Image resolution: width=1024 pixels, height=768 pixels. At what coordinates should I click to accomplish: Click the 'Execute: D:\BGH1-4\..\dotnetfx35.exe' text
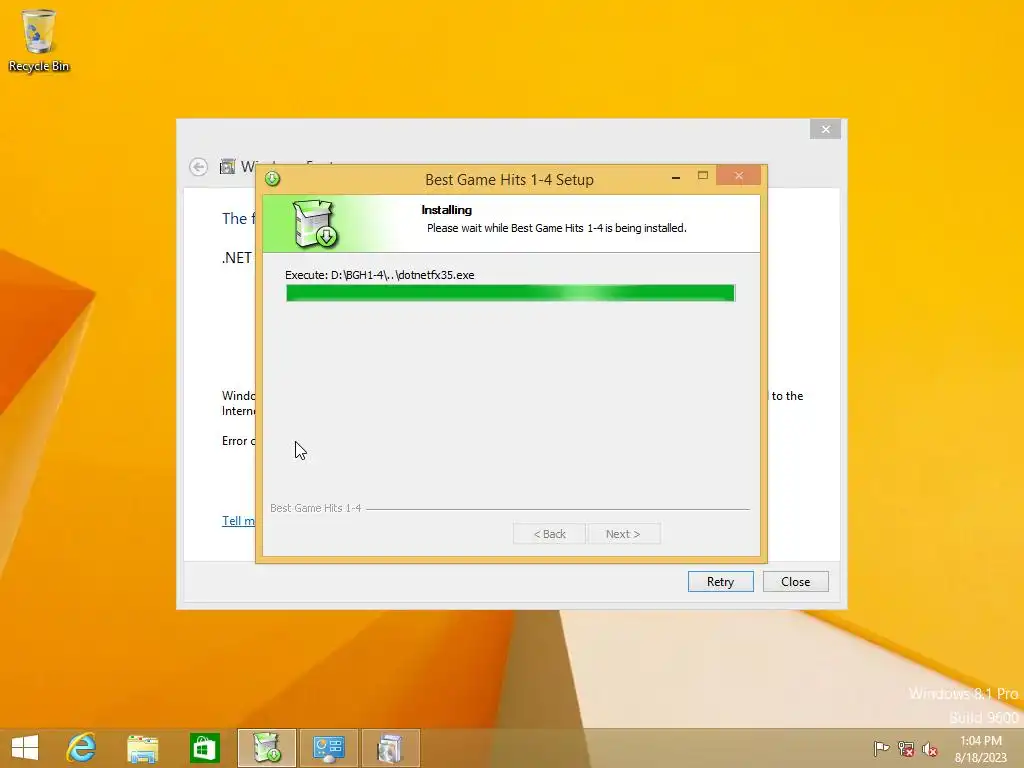(x=380, y=275)
